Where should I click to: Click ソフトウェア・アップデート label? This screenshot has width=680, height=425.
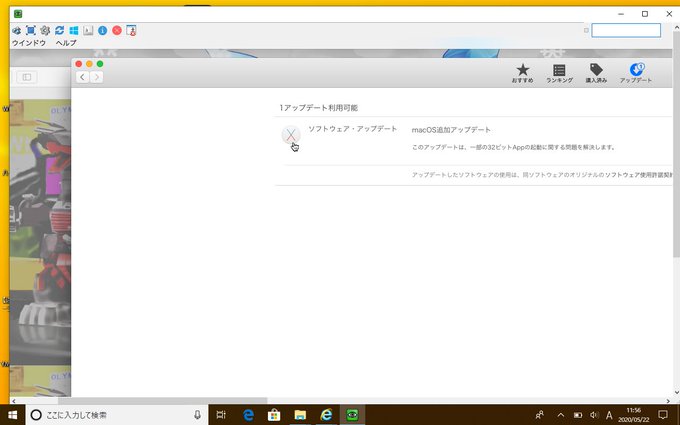[x=353, y=129]
